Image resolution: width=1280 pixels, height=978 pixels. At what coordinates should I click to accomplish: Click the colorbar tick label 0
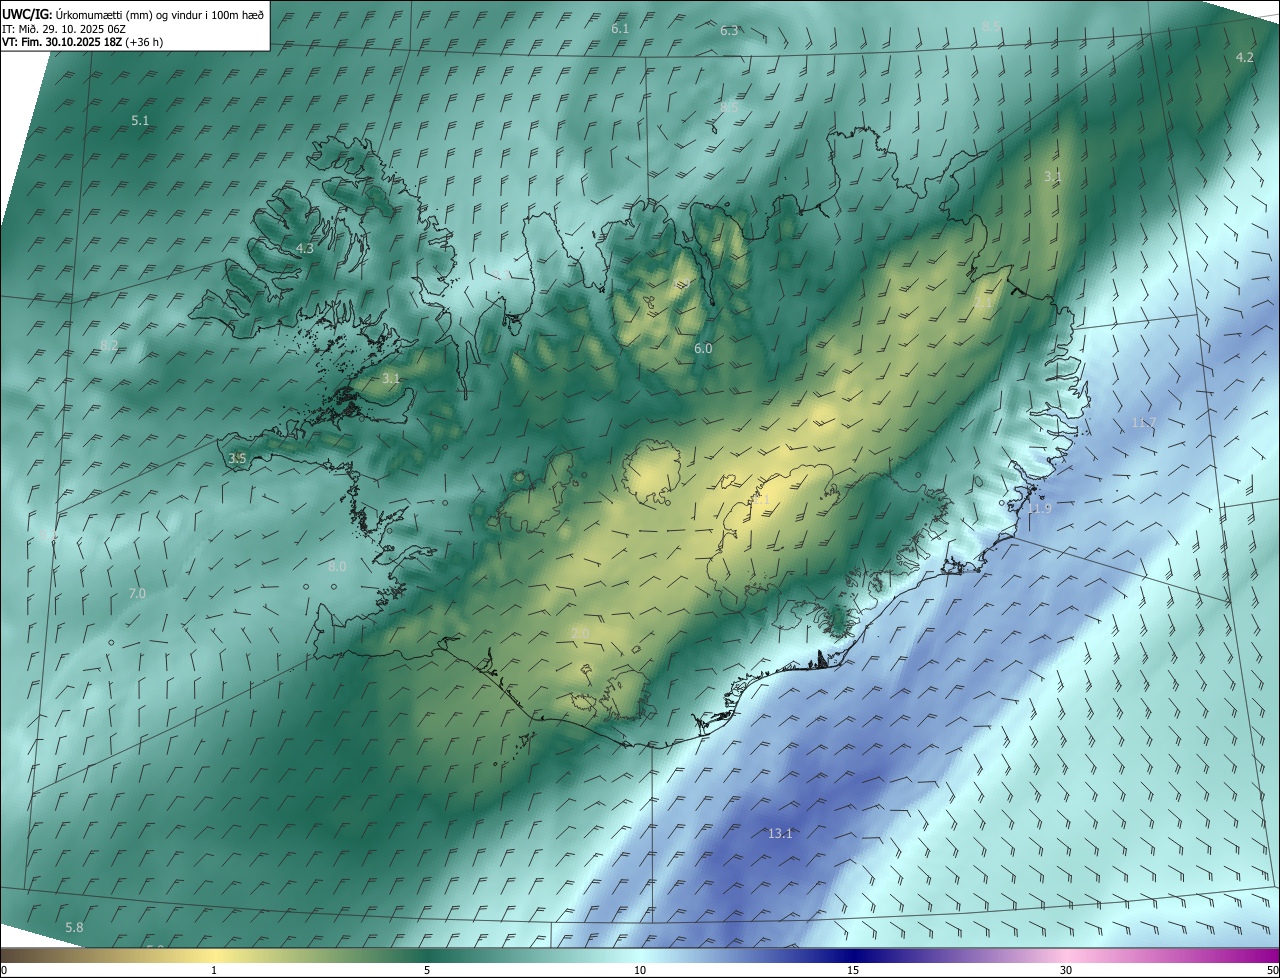coord(4,970)
